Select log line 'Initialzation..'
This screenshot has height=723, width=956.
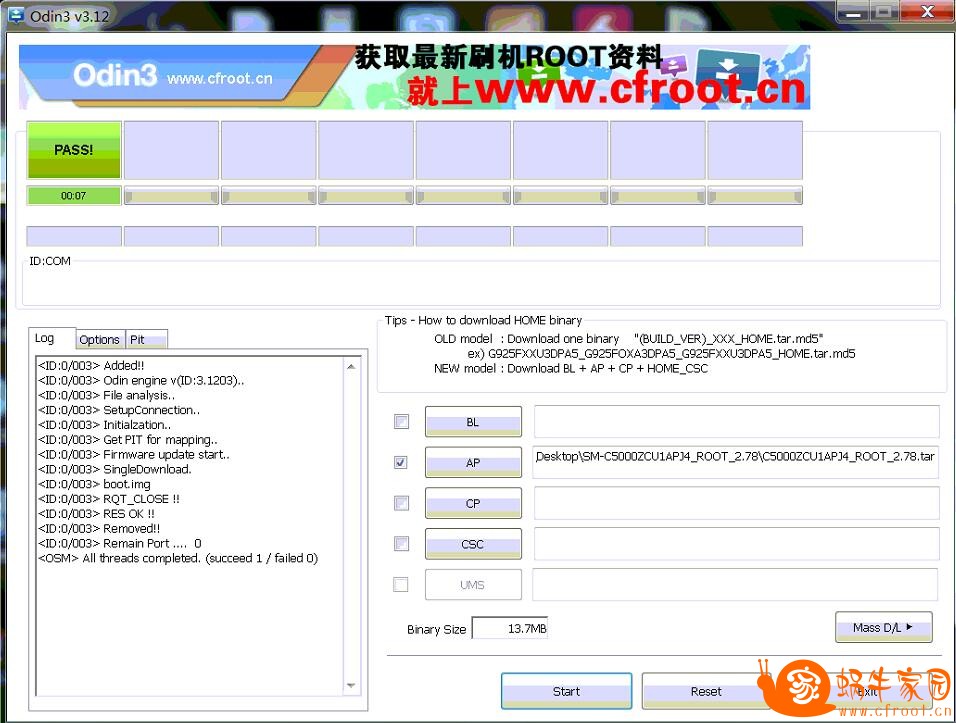pyautogui.click(x=104, y=425)
